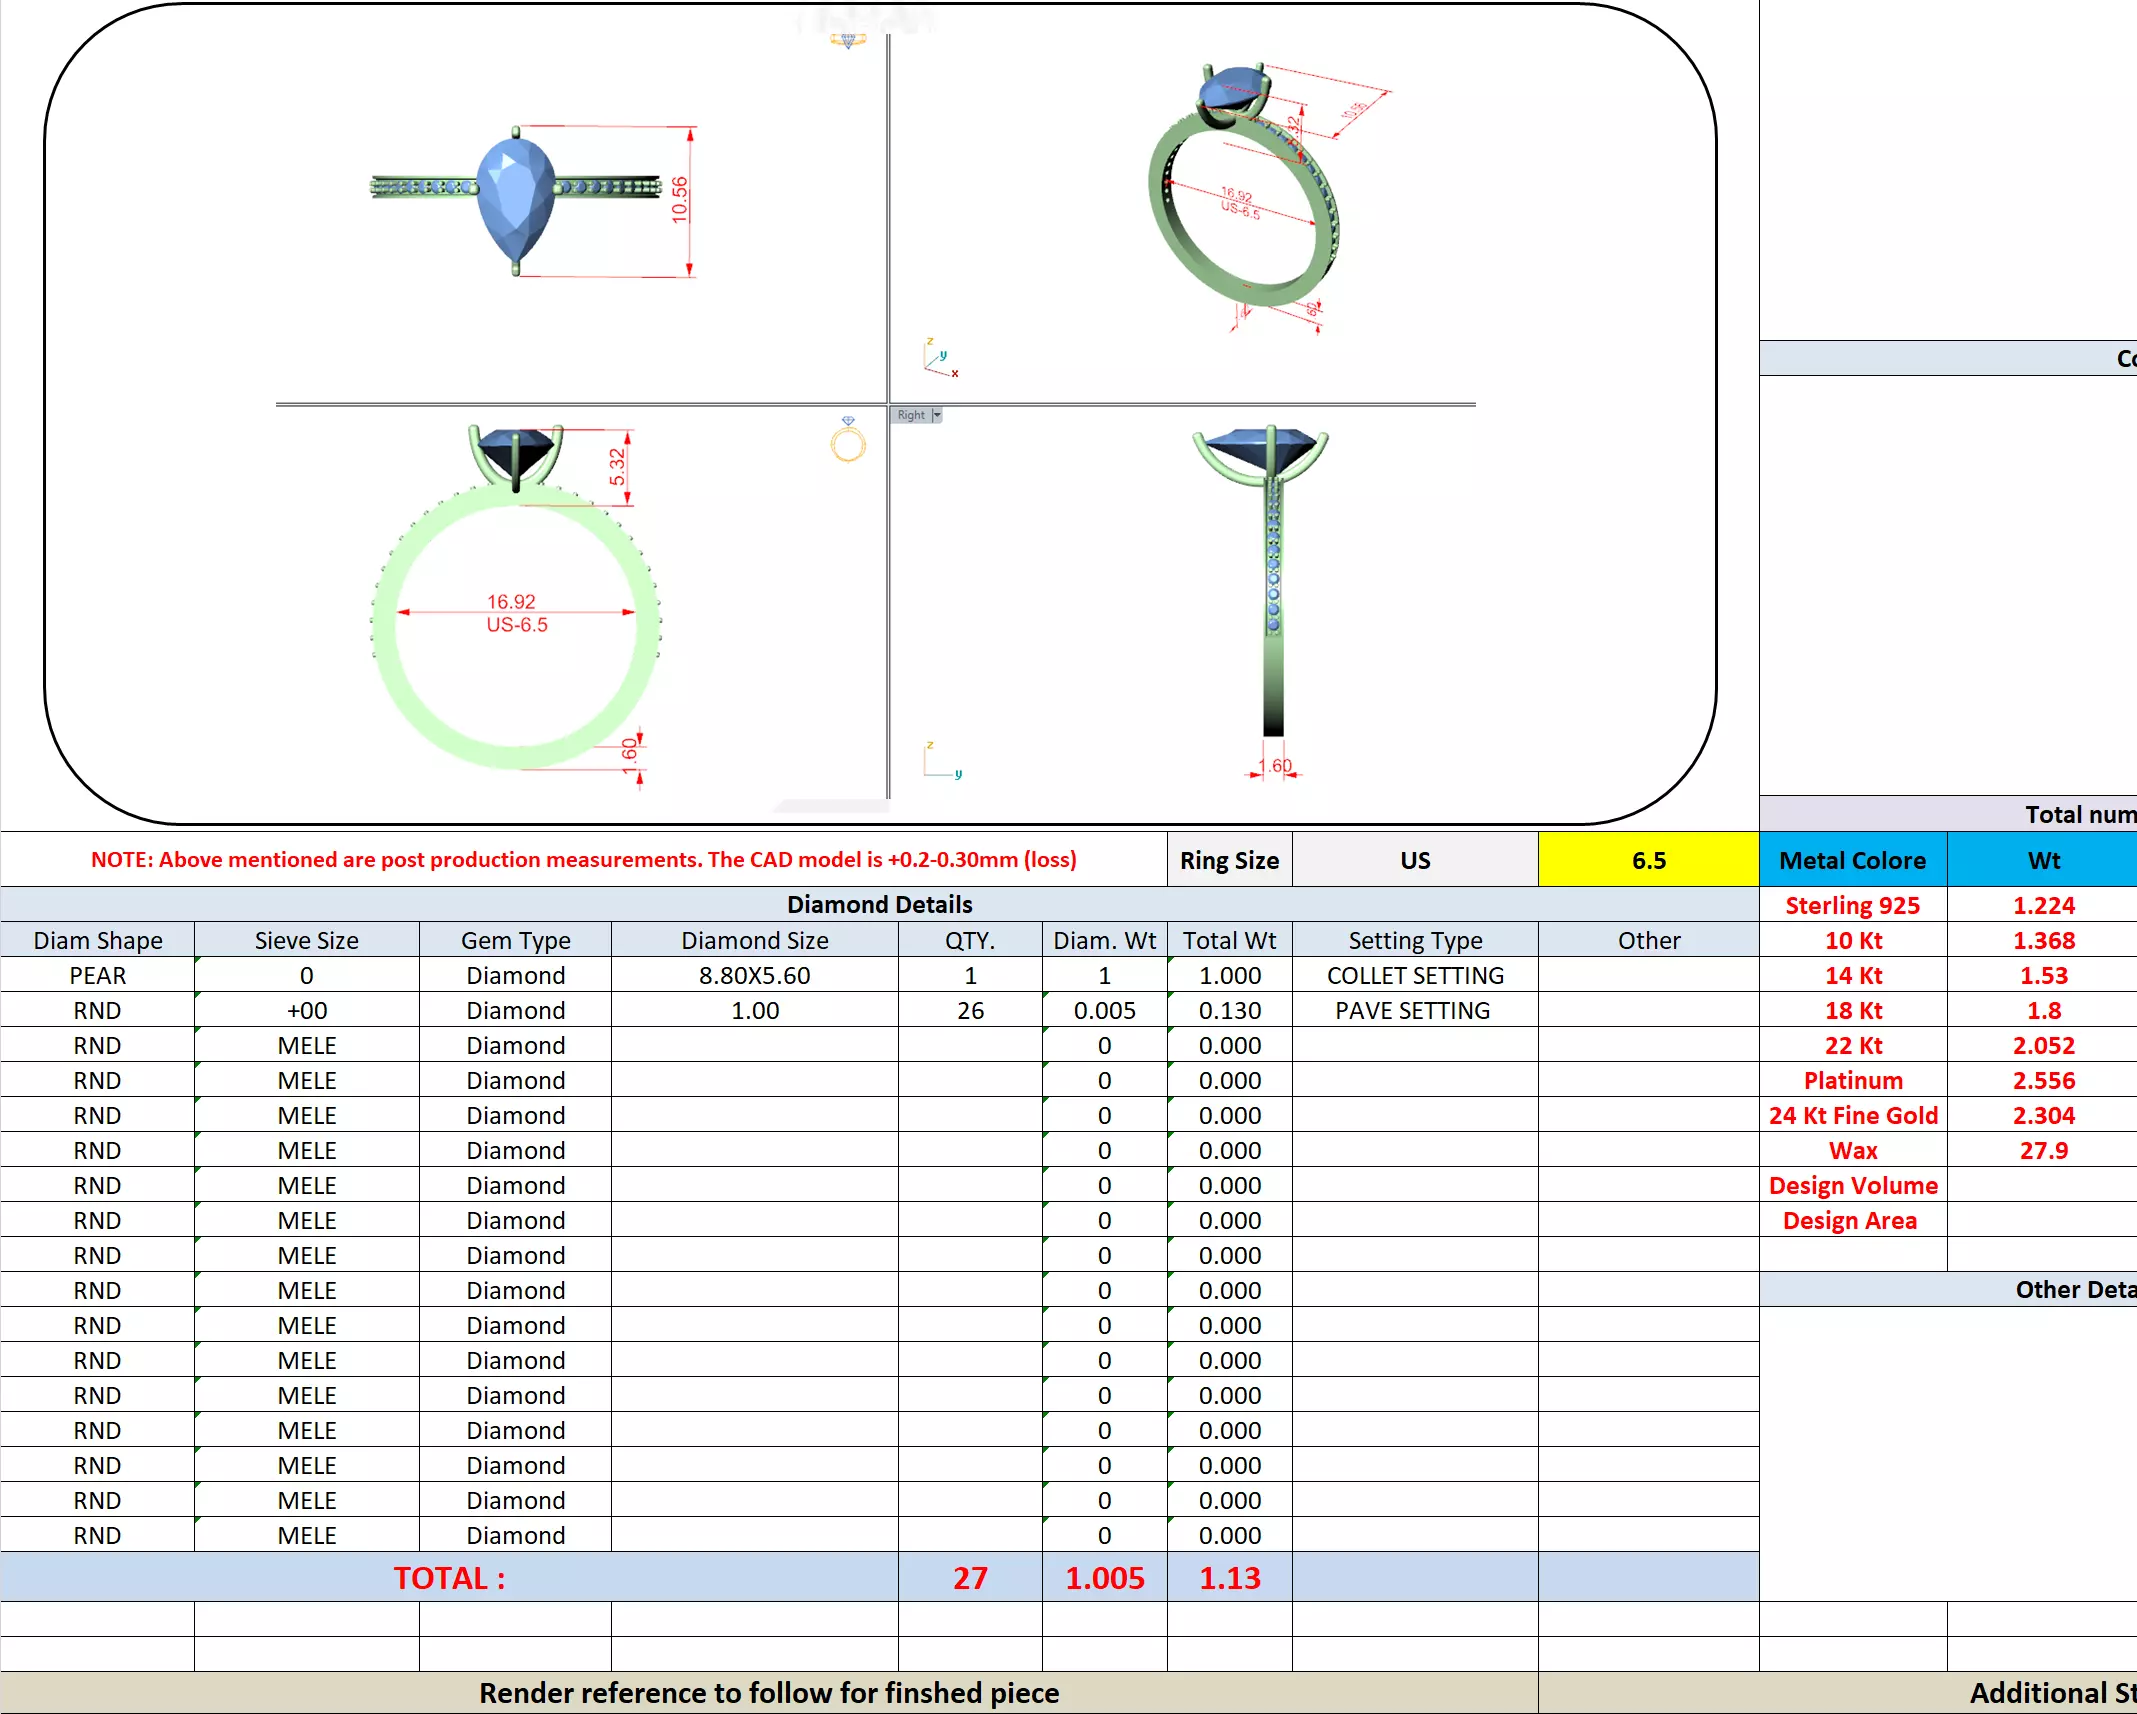Select the yellow 6.5 ring size cell
The width and height of the screenshot is (2137, 1714).
pos(1648,860)
